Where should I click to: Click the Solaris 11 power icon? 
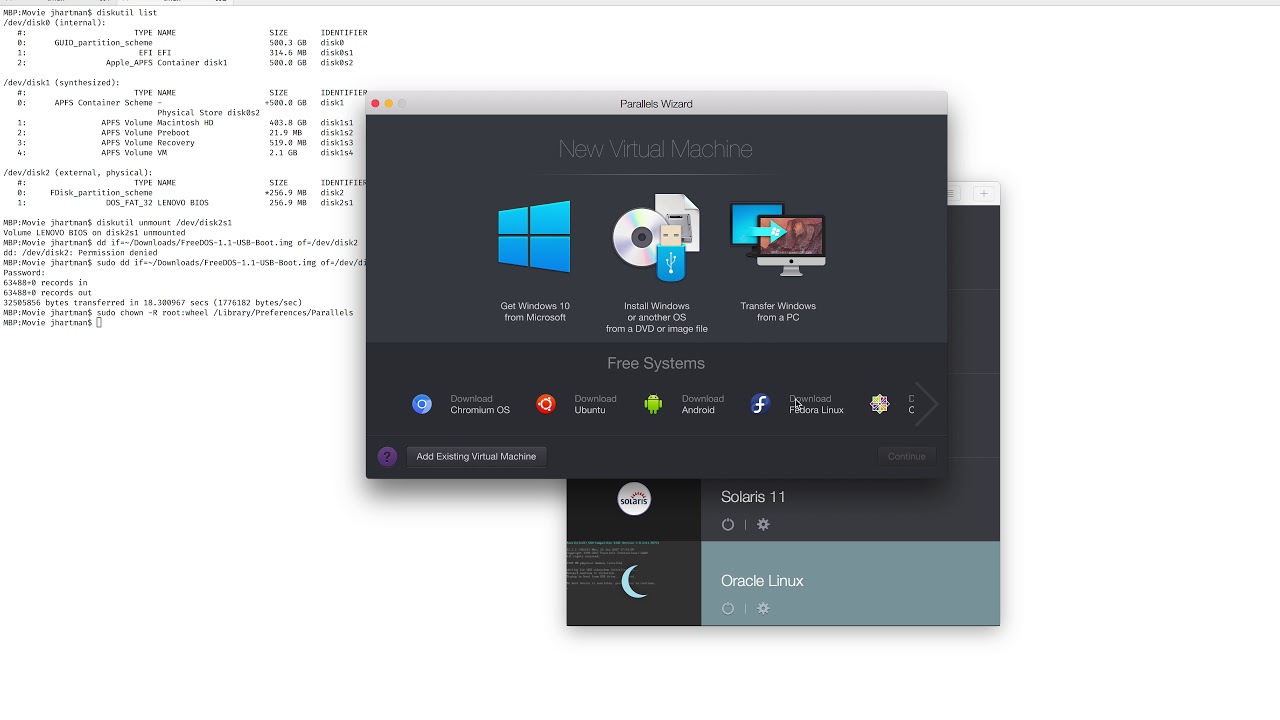click(x=728, y=524)
